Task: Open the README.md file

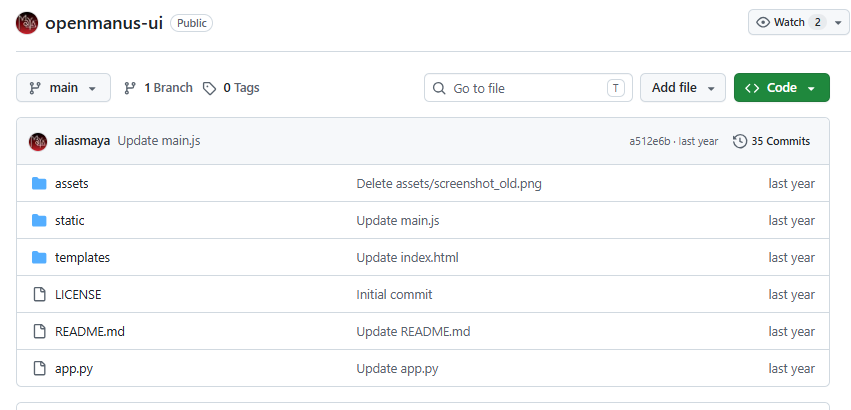Action: coord(90,331)
